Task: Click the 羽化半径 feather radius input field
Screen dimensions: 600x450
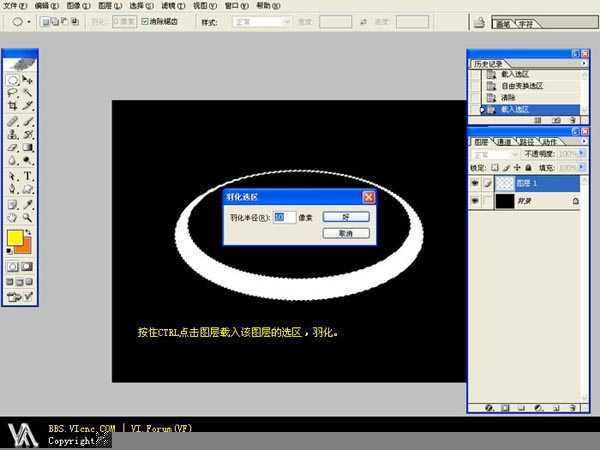Action: [x=284, y=217]
